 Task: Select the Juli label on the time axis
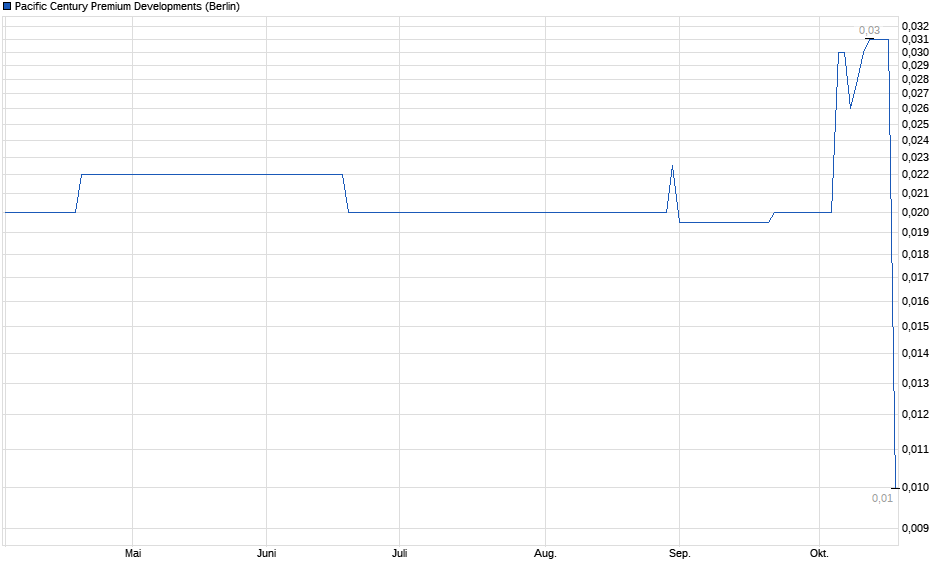(400, 553)
